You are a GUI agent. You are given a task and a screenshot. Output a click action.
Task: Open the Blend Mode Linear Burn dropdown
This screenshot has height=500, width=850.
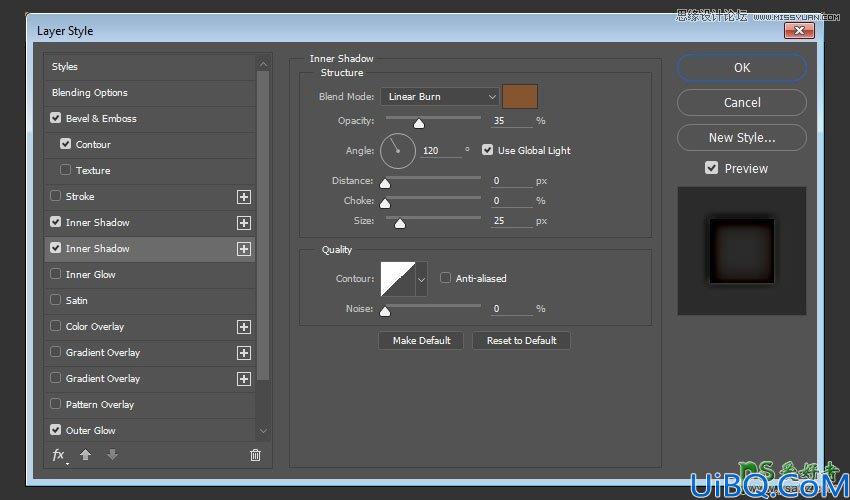coord(440,97)
